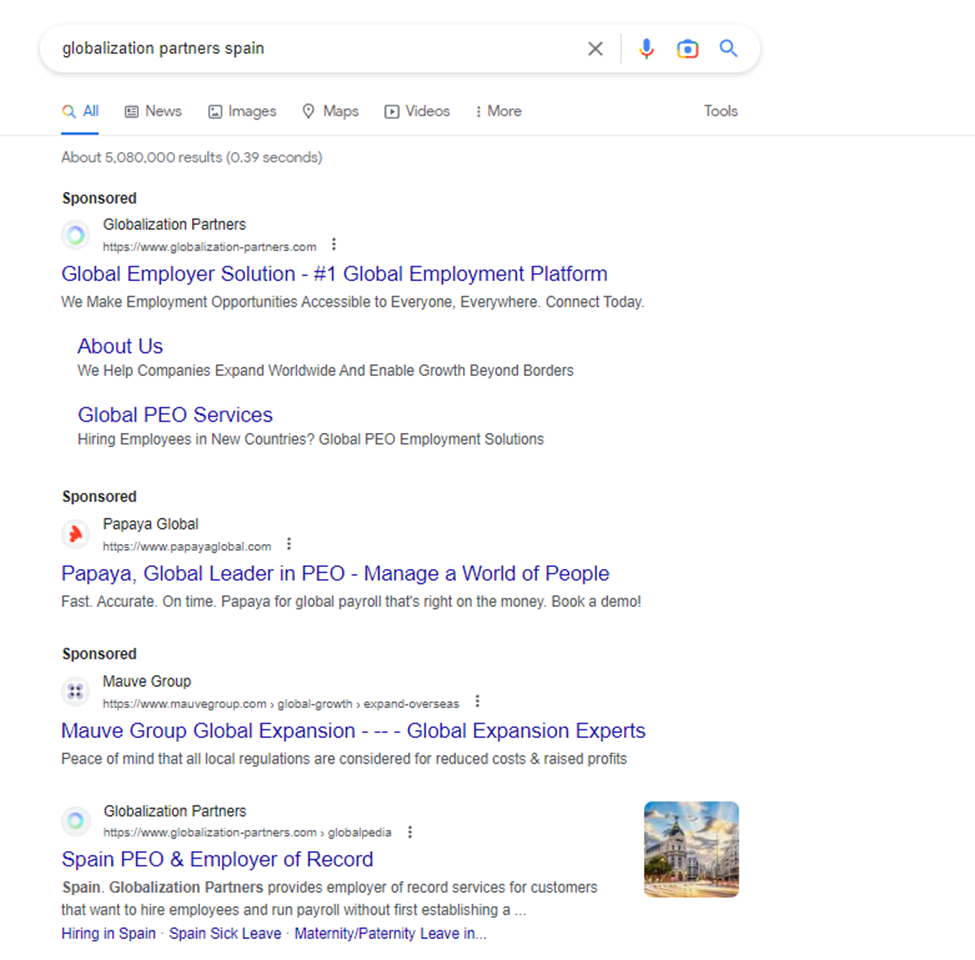The image size is (975, 960).
Task: Open search by image camera icon
Action: (688, 48)
